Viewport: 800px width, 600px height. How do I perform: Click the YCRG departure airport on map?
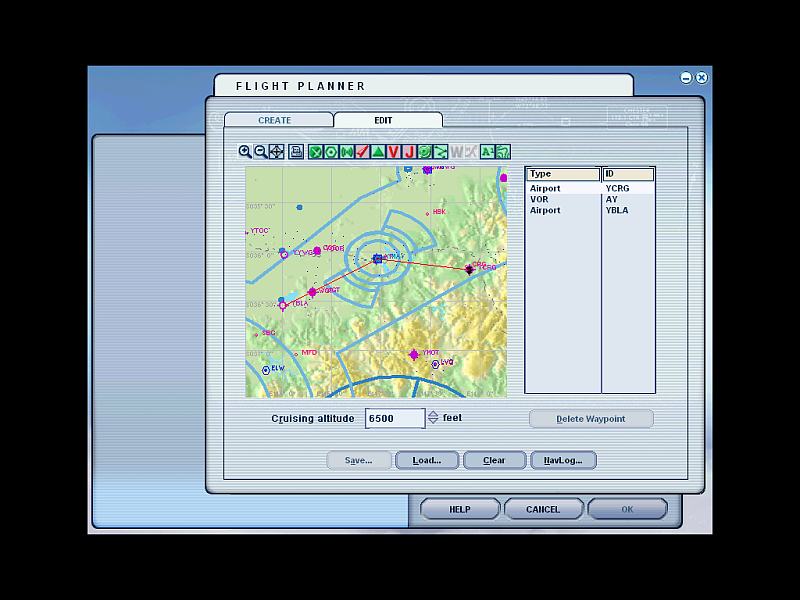[x=469, y=269]
